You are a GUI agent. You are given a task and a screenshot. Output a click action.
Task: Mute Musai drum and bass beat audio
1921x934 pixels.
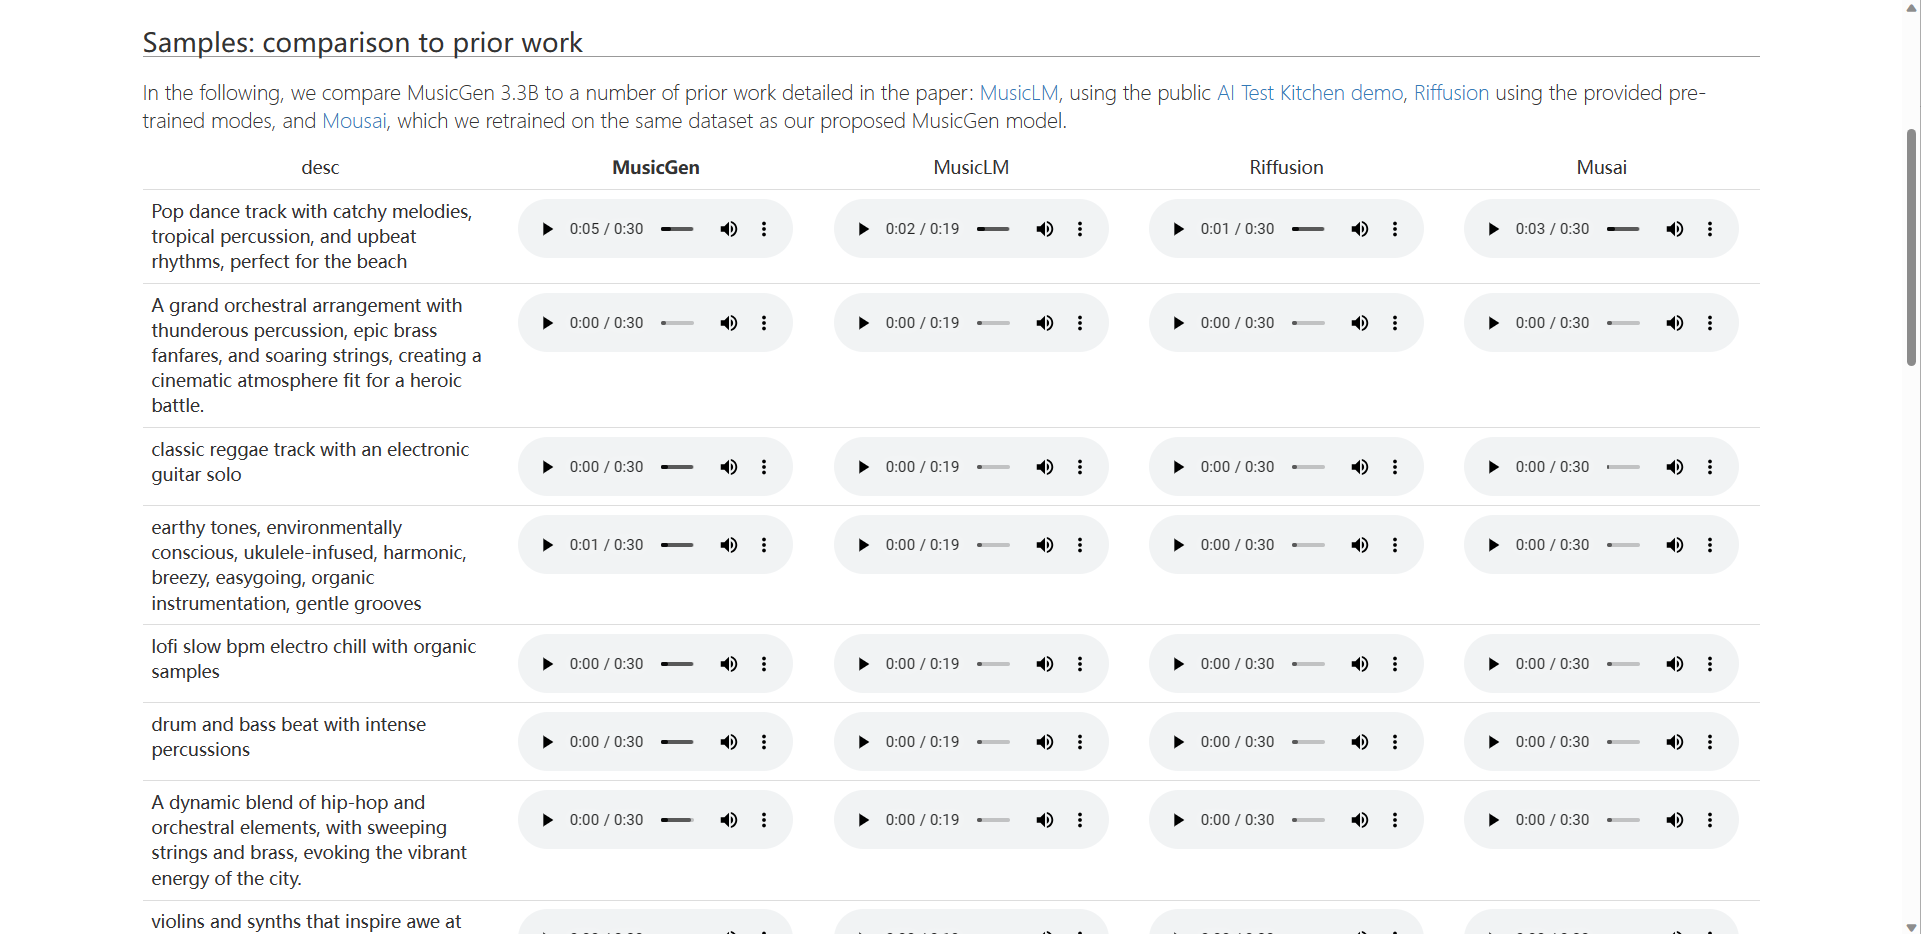[1675, 742]
